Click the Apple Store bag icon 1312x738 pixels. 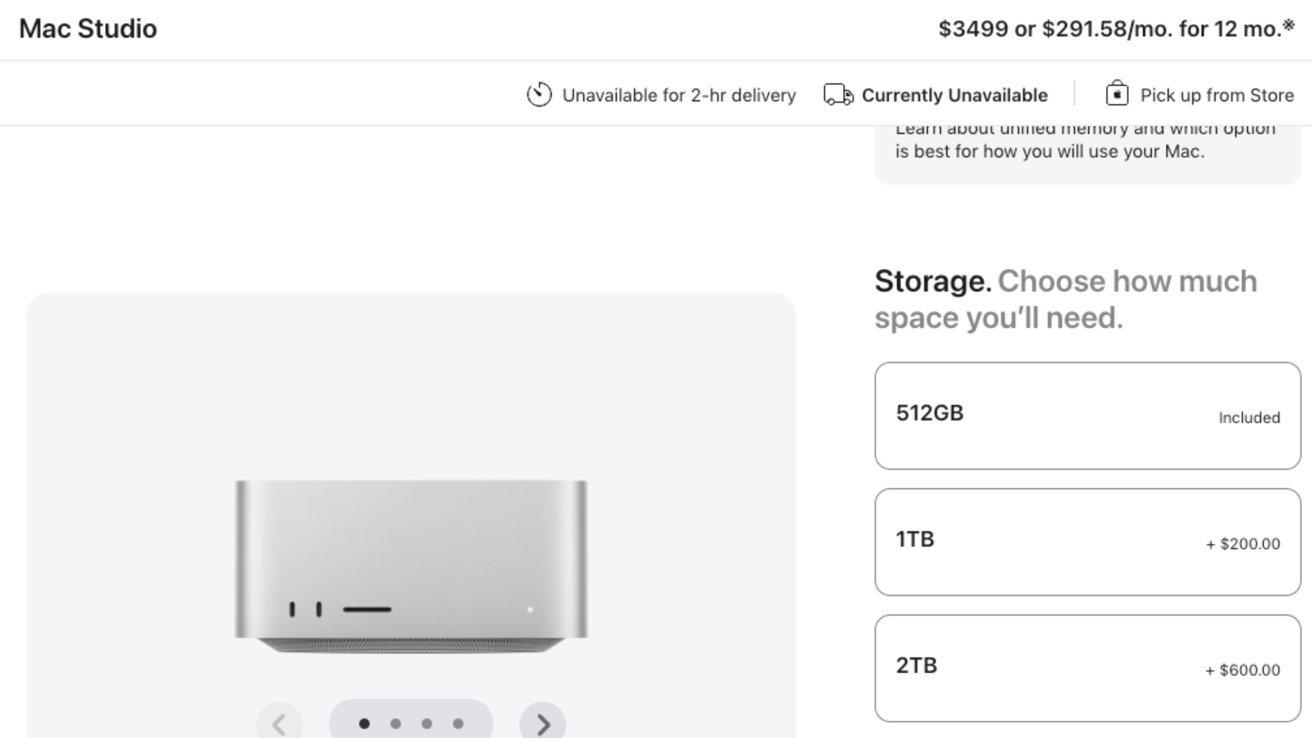click(x=1116, y=94)
